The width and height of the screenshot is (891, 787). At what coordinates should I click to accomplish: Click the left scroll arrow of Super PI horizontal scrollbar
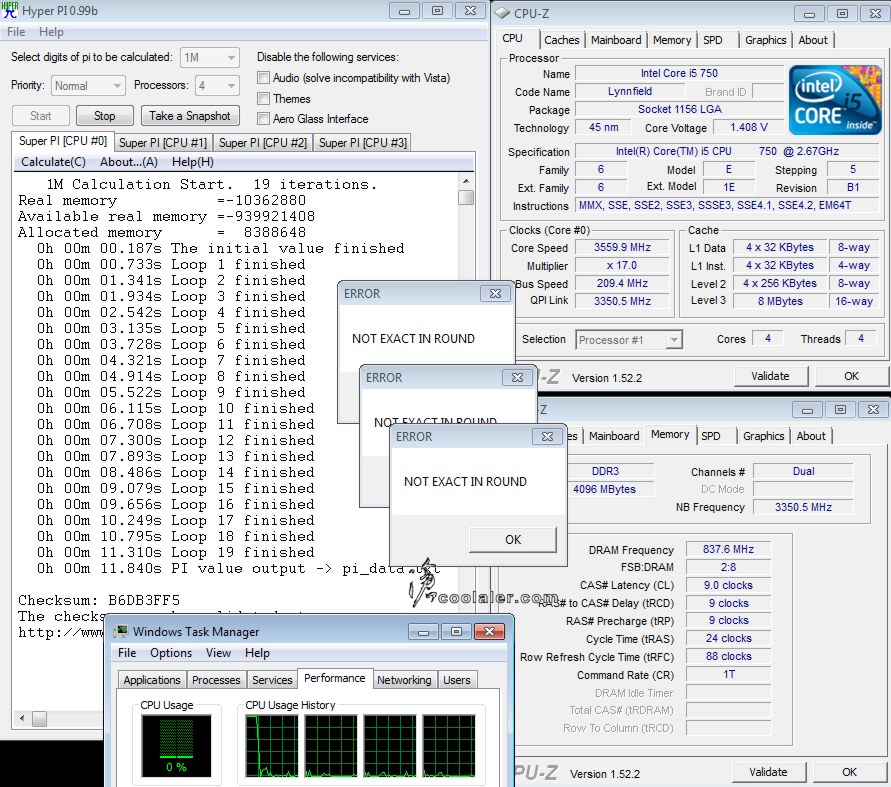click(x=22, y=718)
